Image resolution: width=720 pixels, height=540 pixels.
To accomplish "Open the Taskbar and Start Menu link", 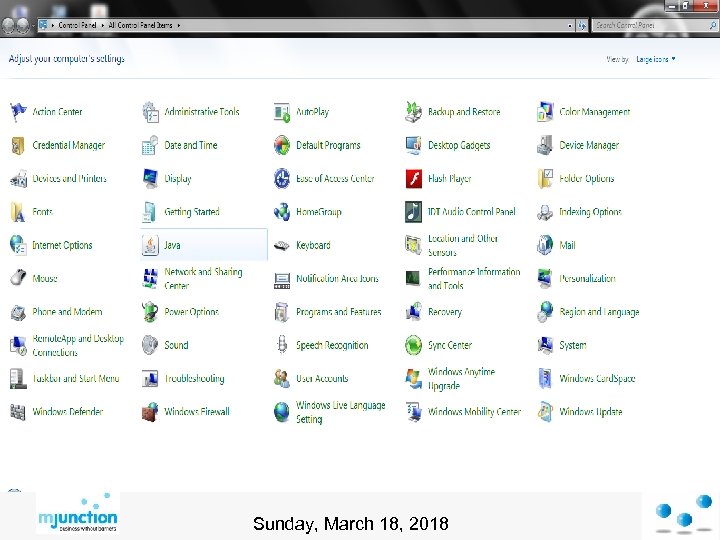I will 76,378.
